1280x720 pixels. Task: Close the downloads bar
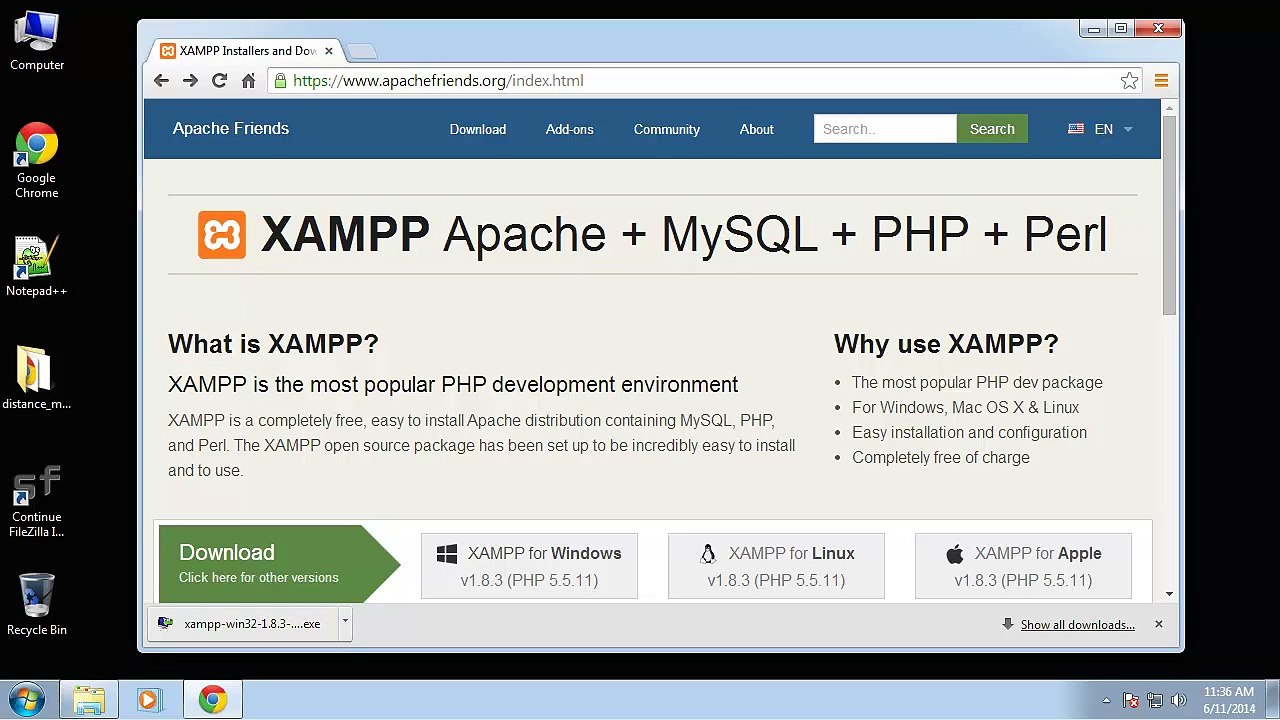point(1158,624)
